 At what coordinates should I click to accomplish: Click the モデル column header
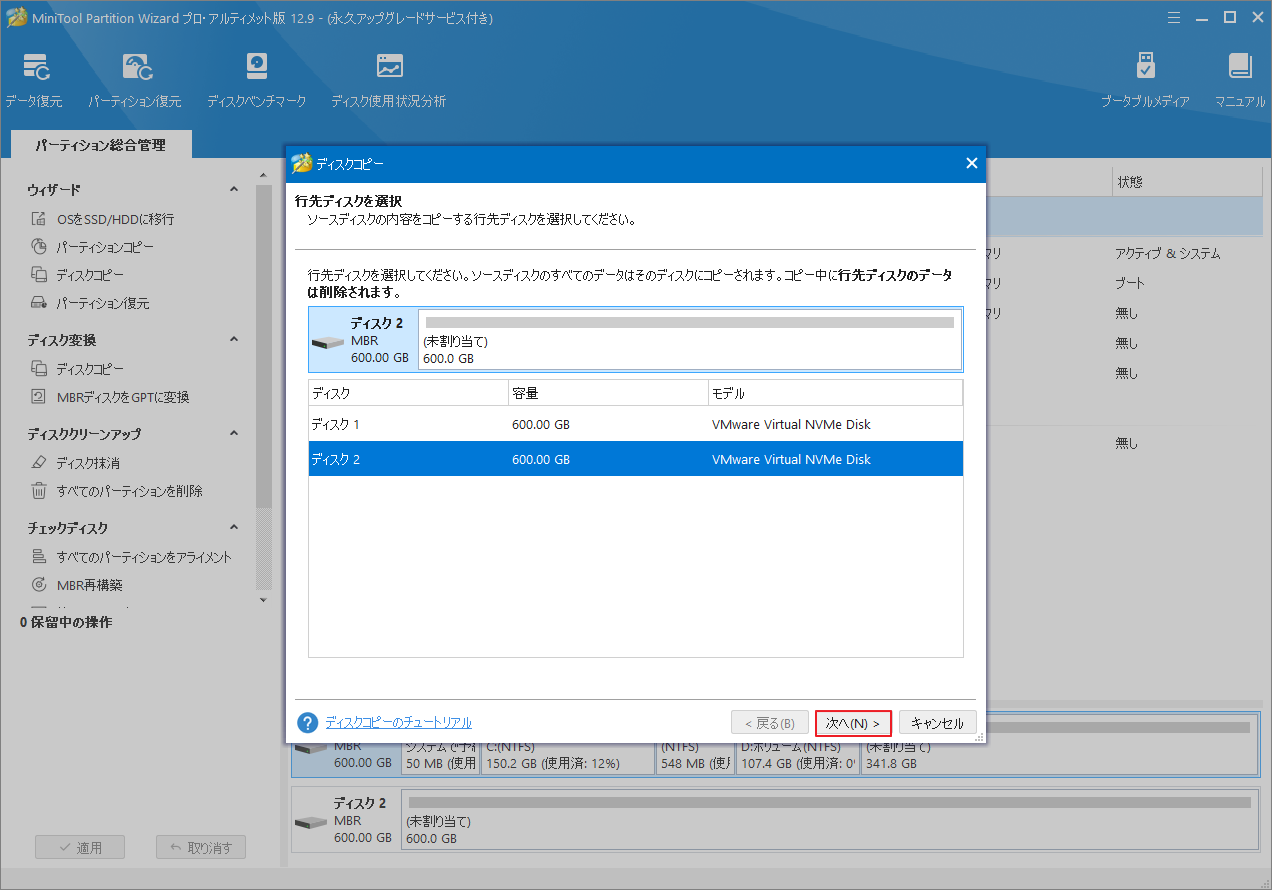click(x=835, y=393)
